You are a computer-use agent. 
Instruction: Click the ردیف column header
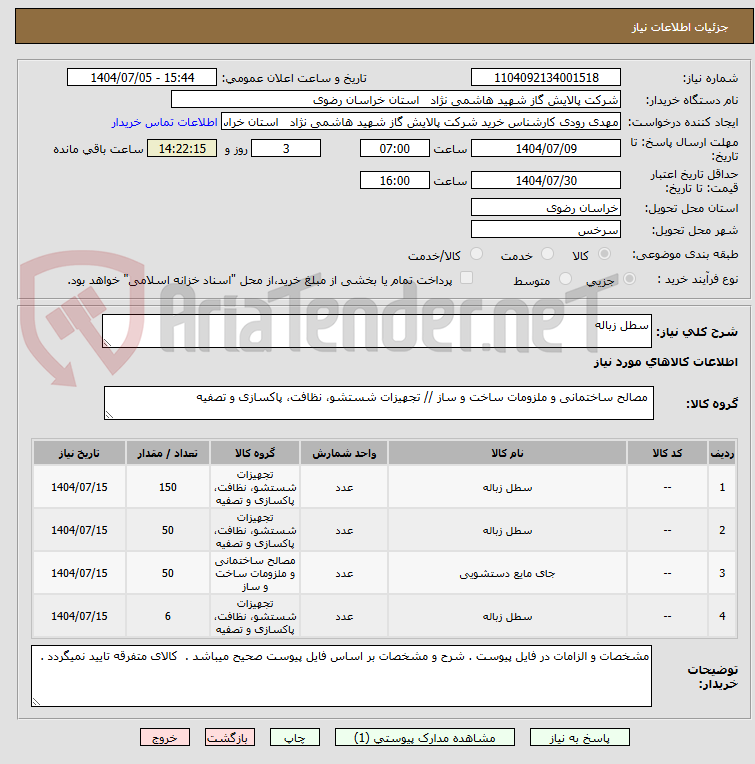pos(721,453)
